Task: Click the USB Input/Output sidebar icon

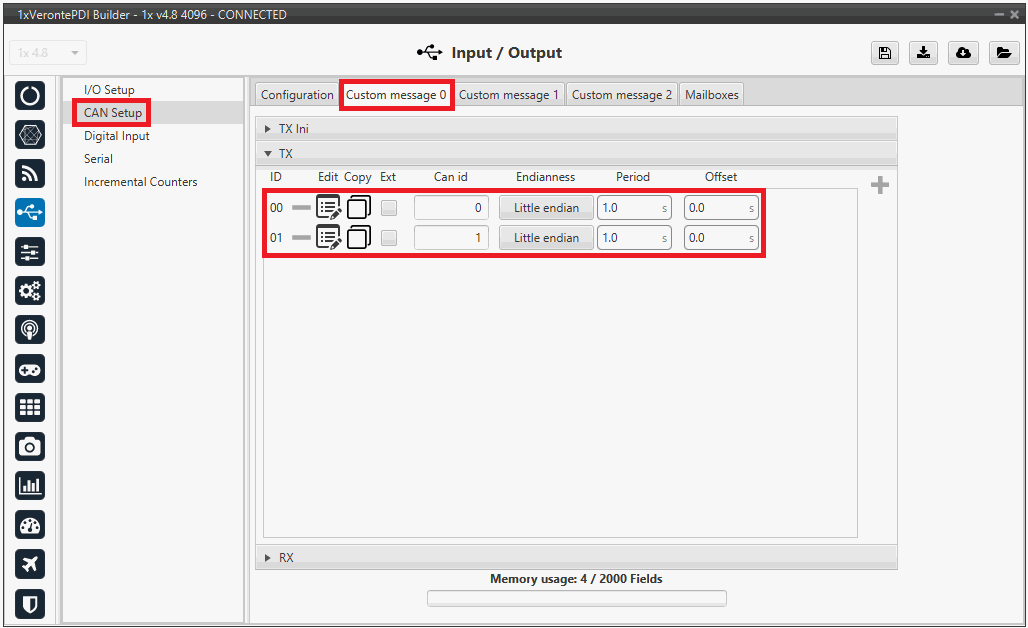Action: click(30, 212)
